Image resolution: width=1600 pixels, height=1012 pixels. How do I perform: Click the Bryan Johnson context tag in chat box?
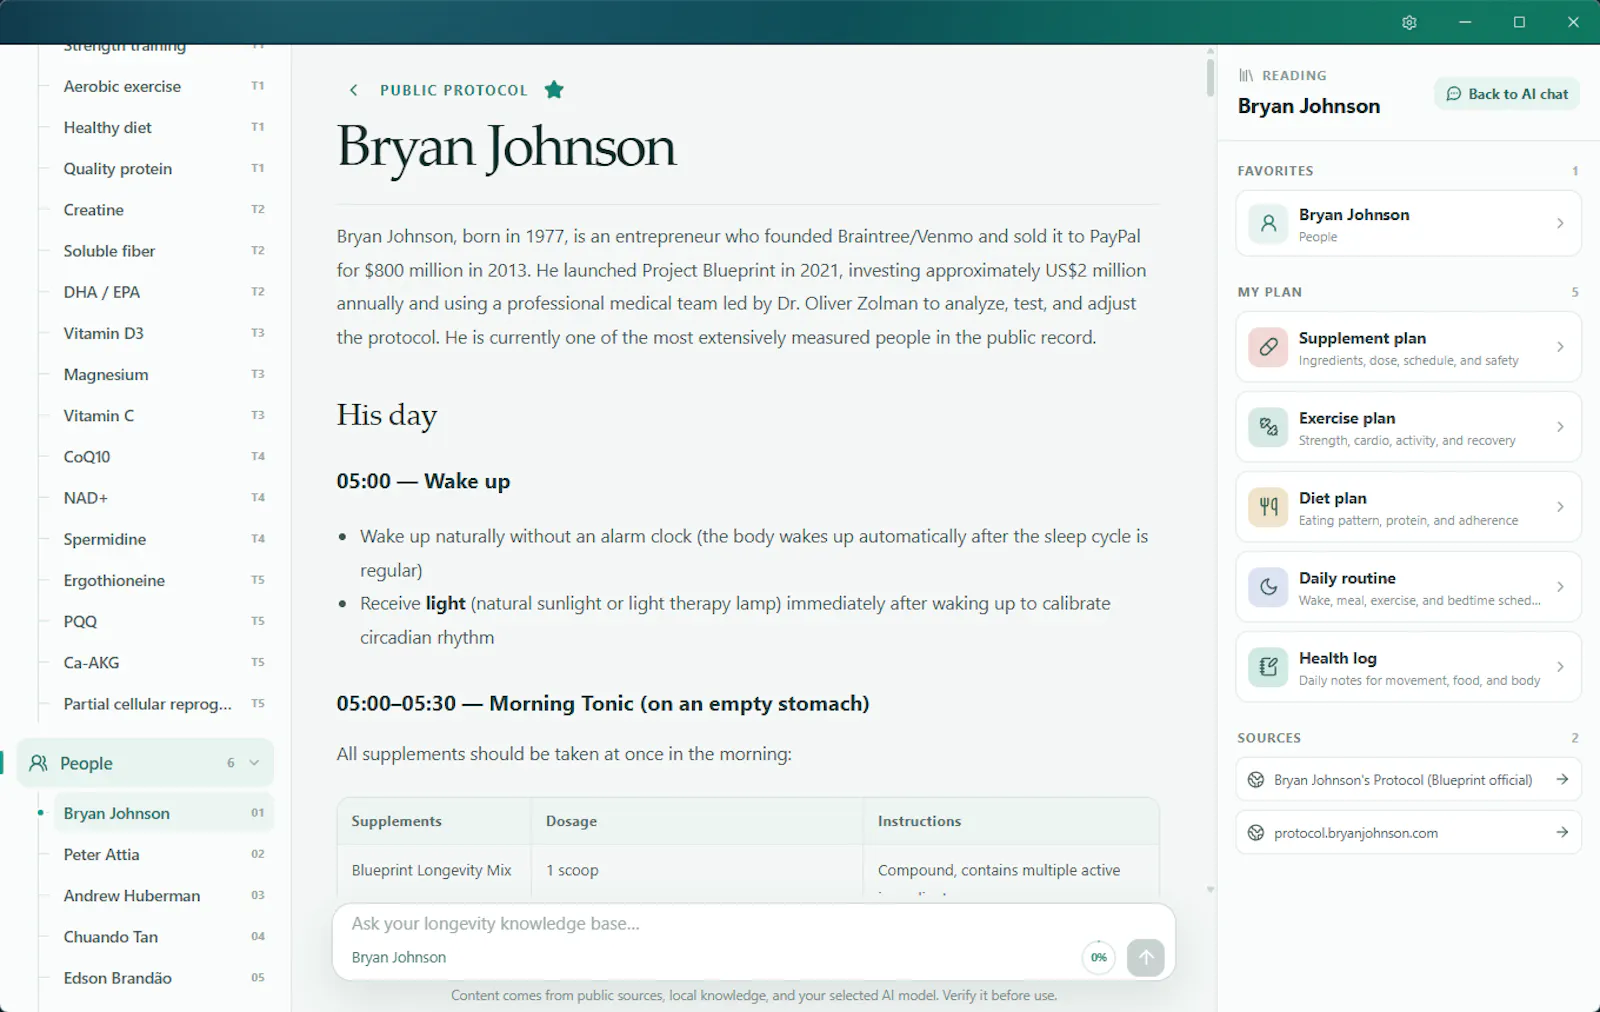point(399,958)
